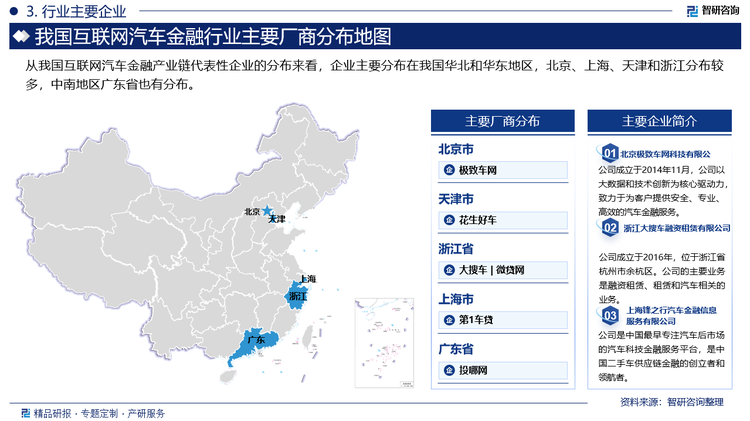
Task: Click the paragraph starting 公司是中国最早专注汽车后市场
Action: pos(662,356)
